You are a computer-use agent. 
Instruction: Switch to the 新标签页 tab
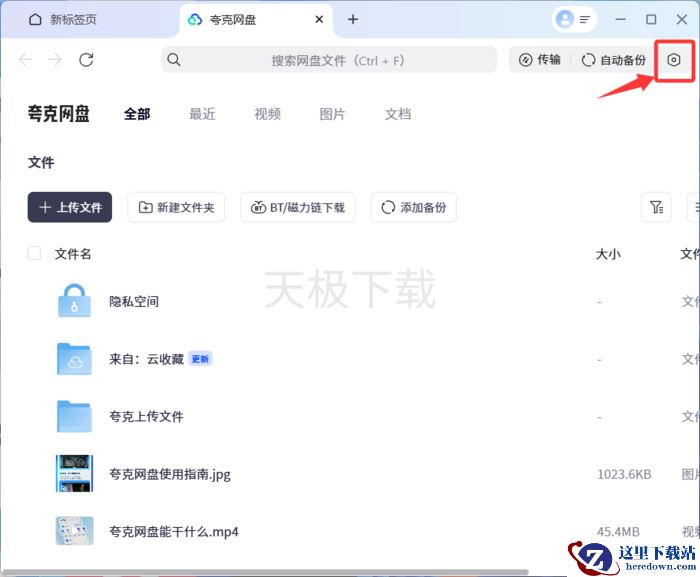pos(62,20)
